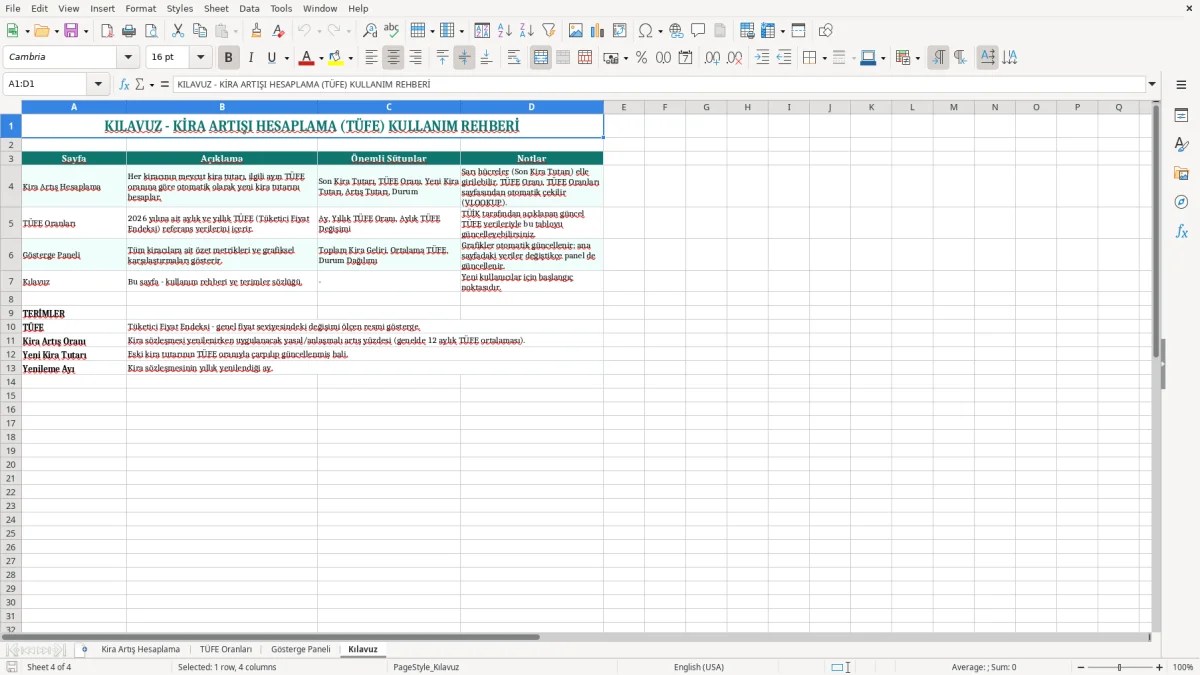Align text right
This screenshot has height=675, width=1200.
416,58
